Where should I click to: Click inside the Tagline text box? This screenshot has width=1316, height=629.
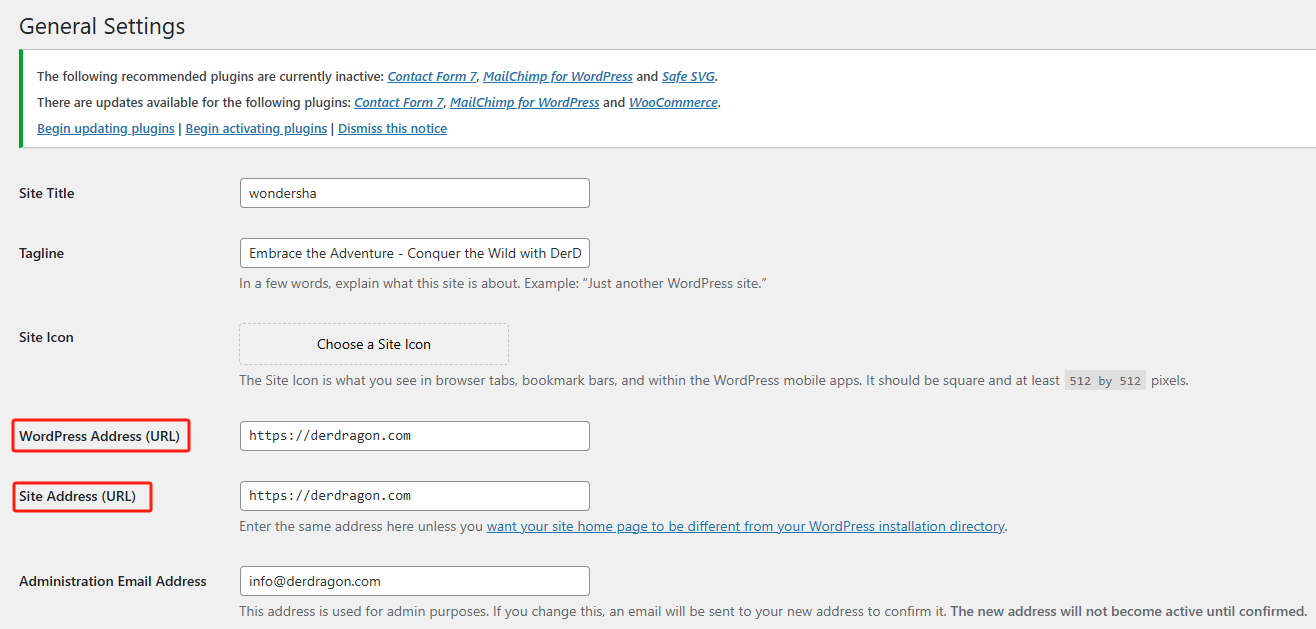click(x=414, y=252)
